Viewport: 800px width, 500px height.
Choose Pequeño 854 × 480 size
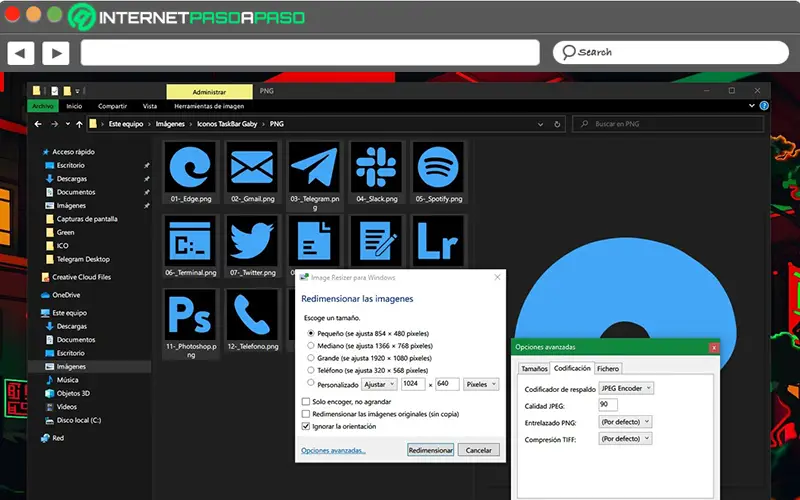click(311, 333)
